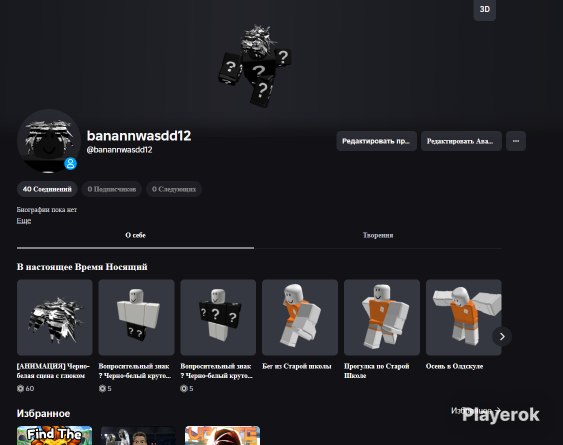Click the В настоящее Время Носящий heading
The width and height of the screenshot is (563, 445).
coord(82,267)
